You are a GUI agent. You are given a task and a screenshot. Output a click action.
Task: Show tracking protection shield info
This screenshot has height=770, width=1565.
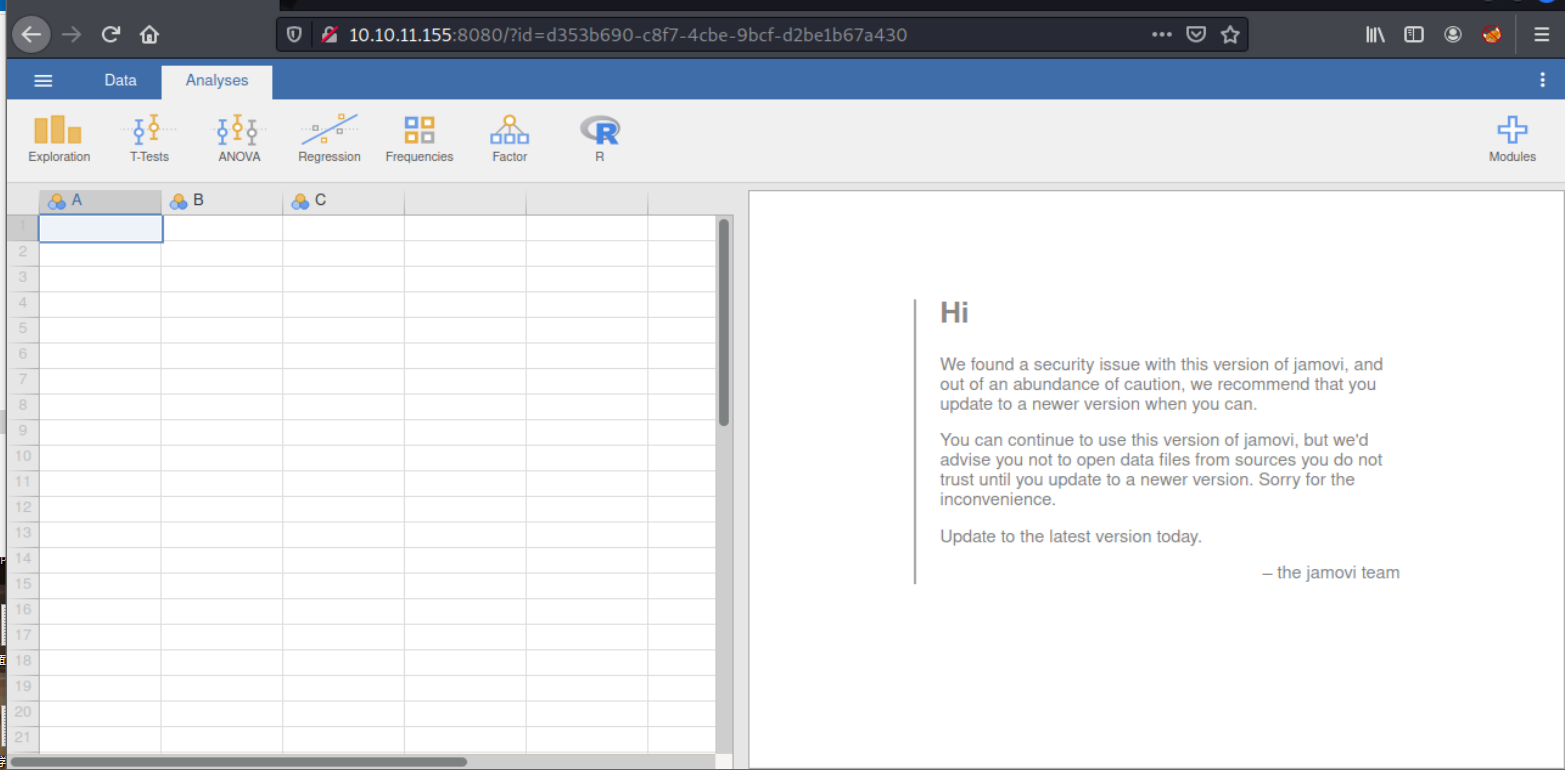coord(294,35)
